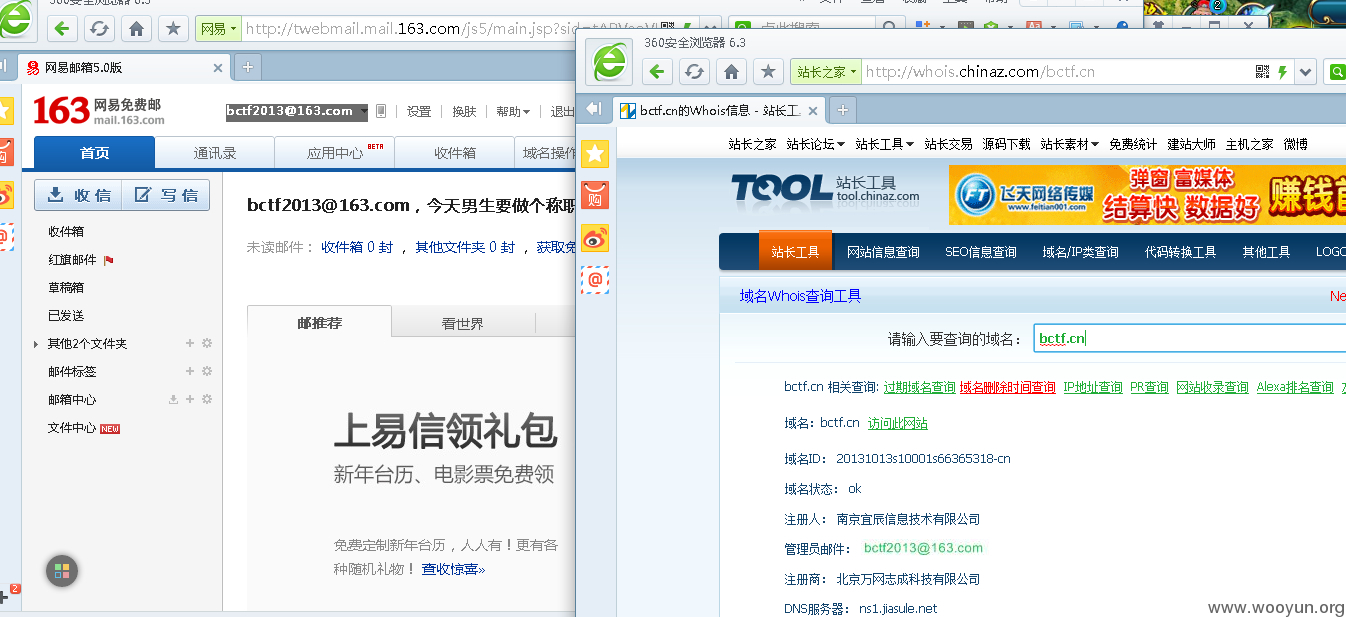
Task: Open 网站信息查询 menu in tool nav bar
Action: 883,252
